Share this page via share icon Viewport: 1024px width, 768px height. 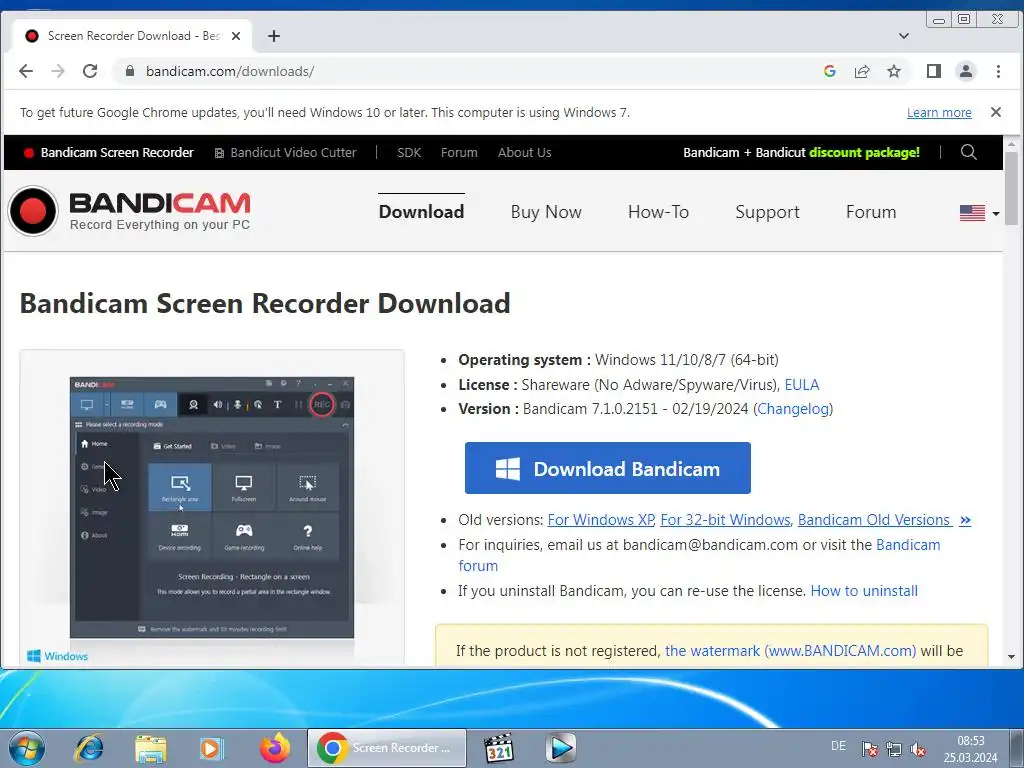point(862,71)
